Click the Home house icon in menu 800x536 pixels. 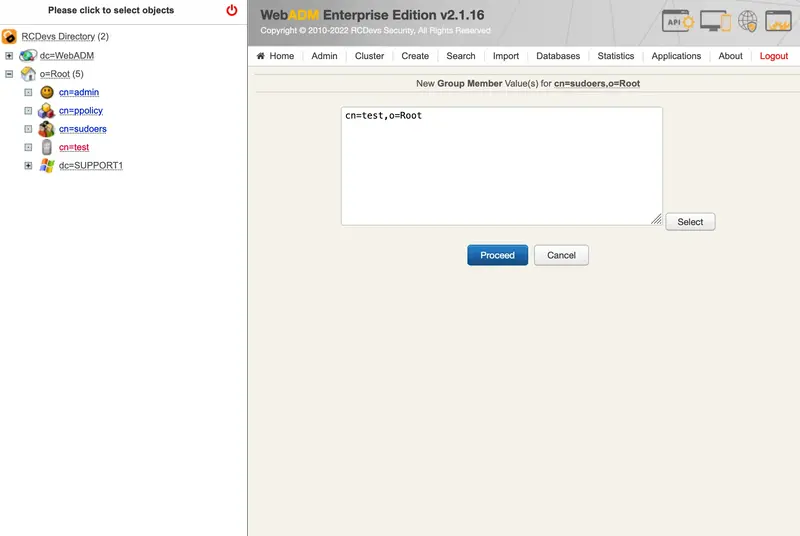click(x=261, y=56)
